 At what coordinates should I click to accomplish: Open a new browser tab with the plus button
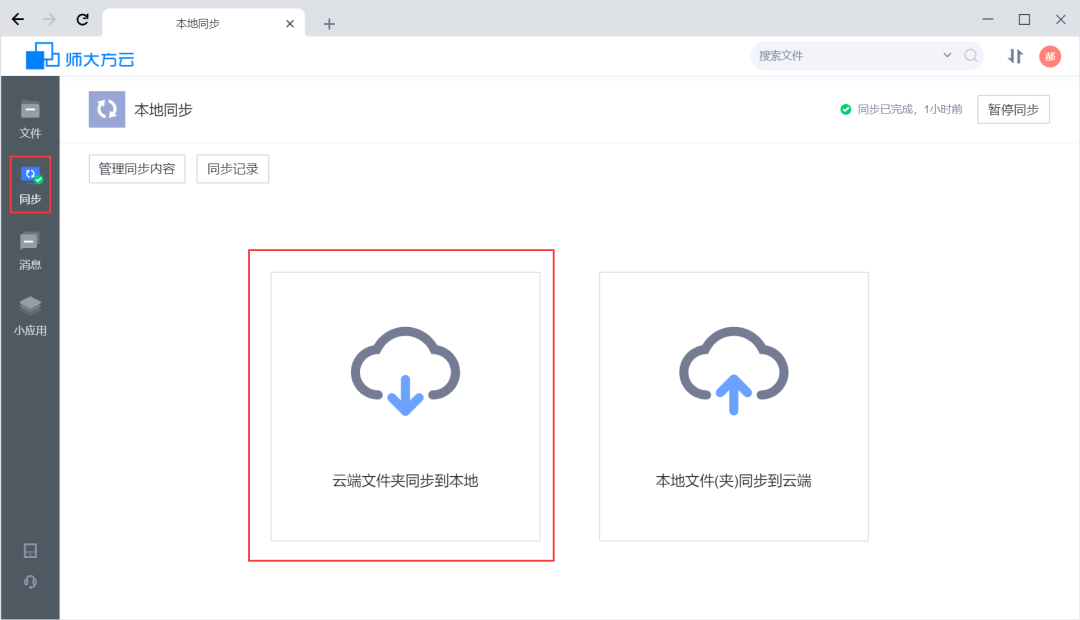coord(329,22)
